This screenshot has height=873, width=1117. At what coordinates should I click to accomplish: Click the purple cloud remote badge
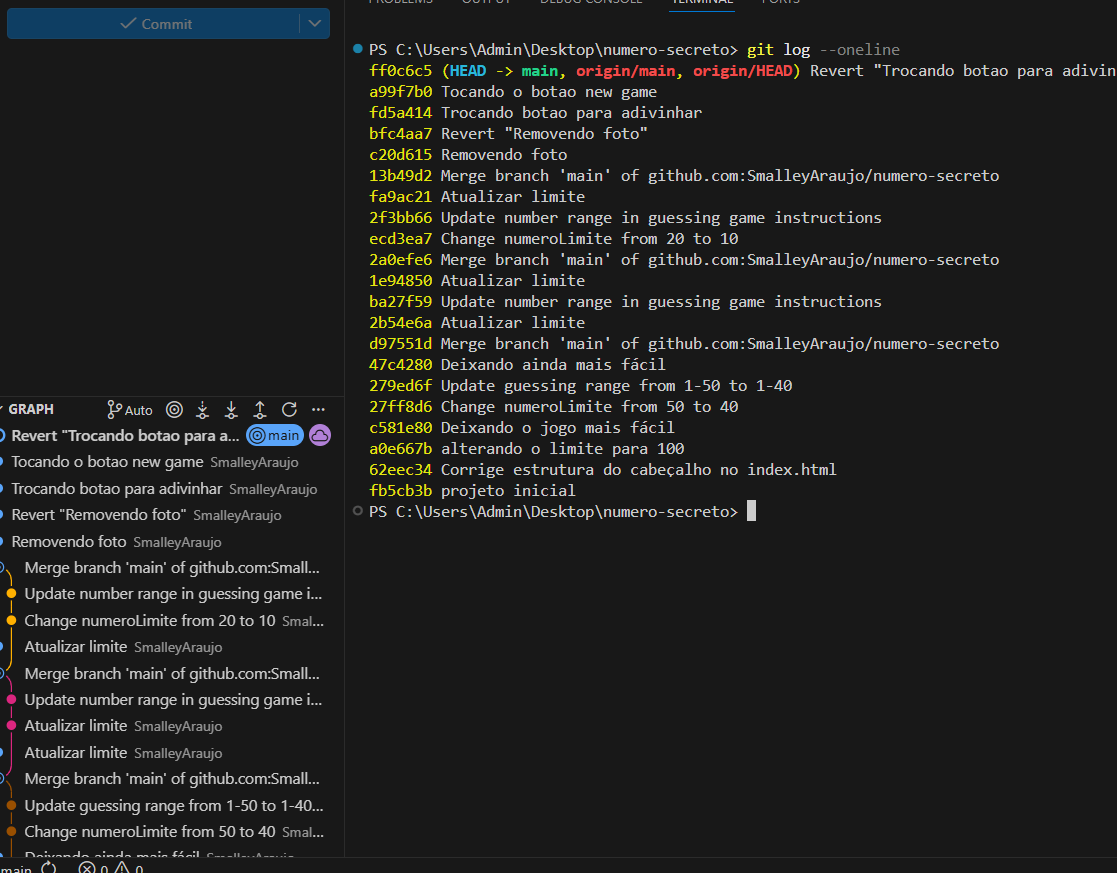point(319,435)
